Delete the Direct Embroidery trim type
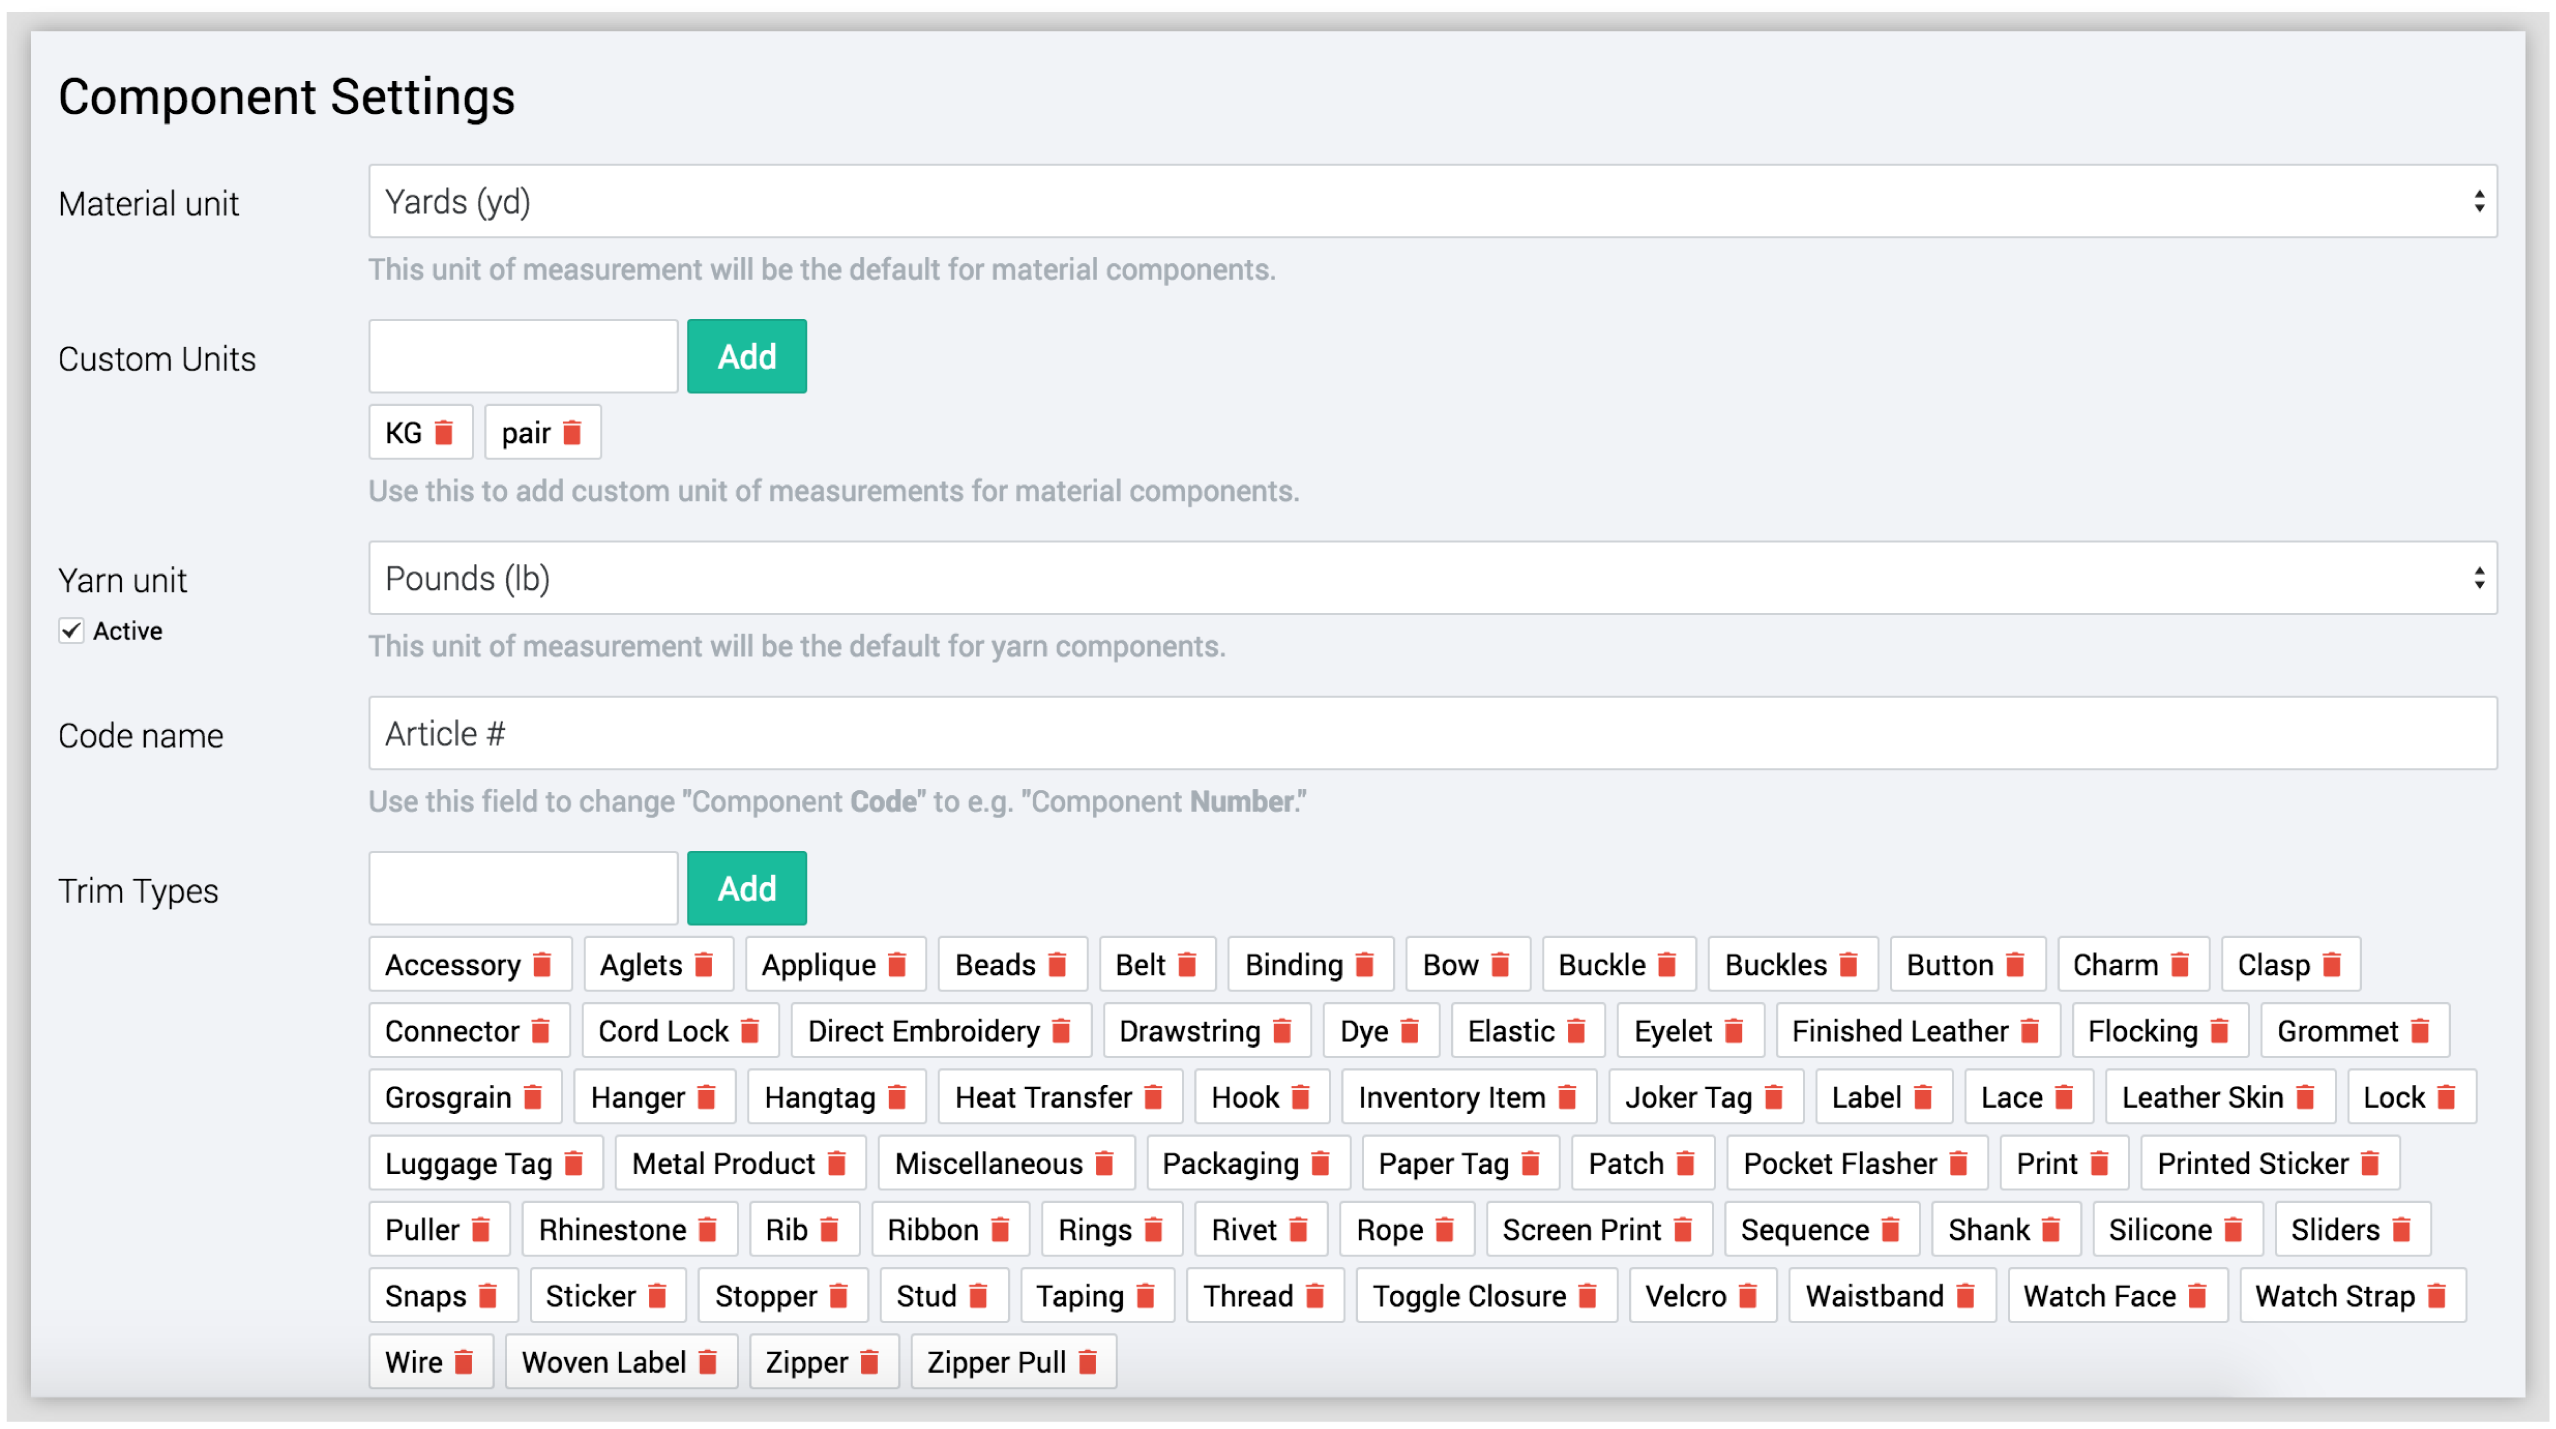 click(1062, 1031)
